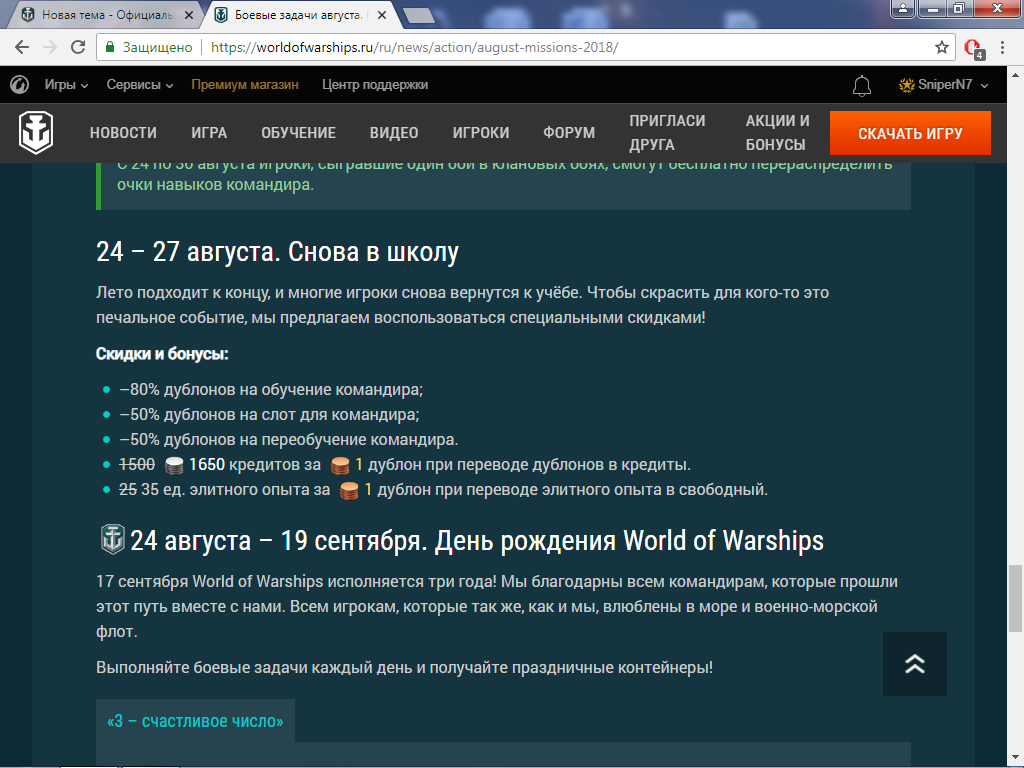This screenshot has height=768, width=1024.
Task: Open the ИГРОКИ menu item
Action: tap(481, 133)
